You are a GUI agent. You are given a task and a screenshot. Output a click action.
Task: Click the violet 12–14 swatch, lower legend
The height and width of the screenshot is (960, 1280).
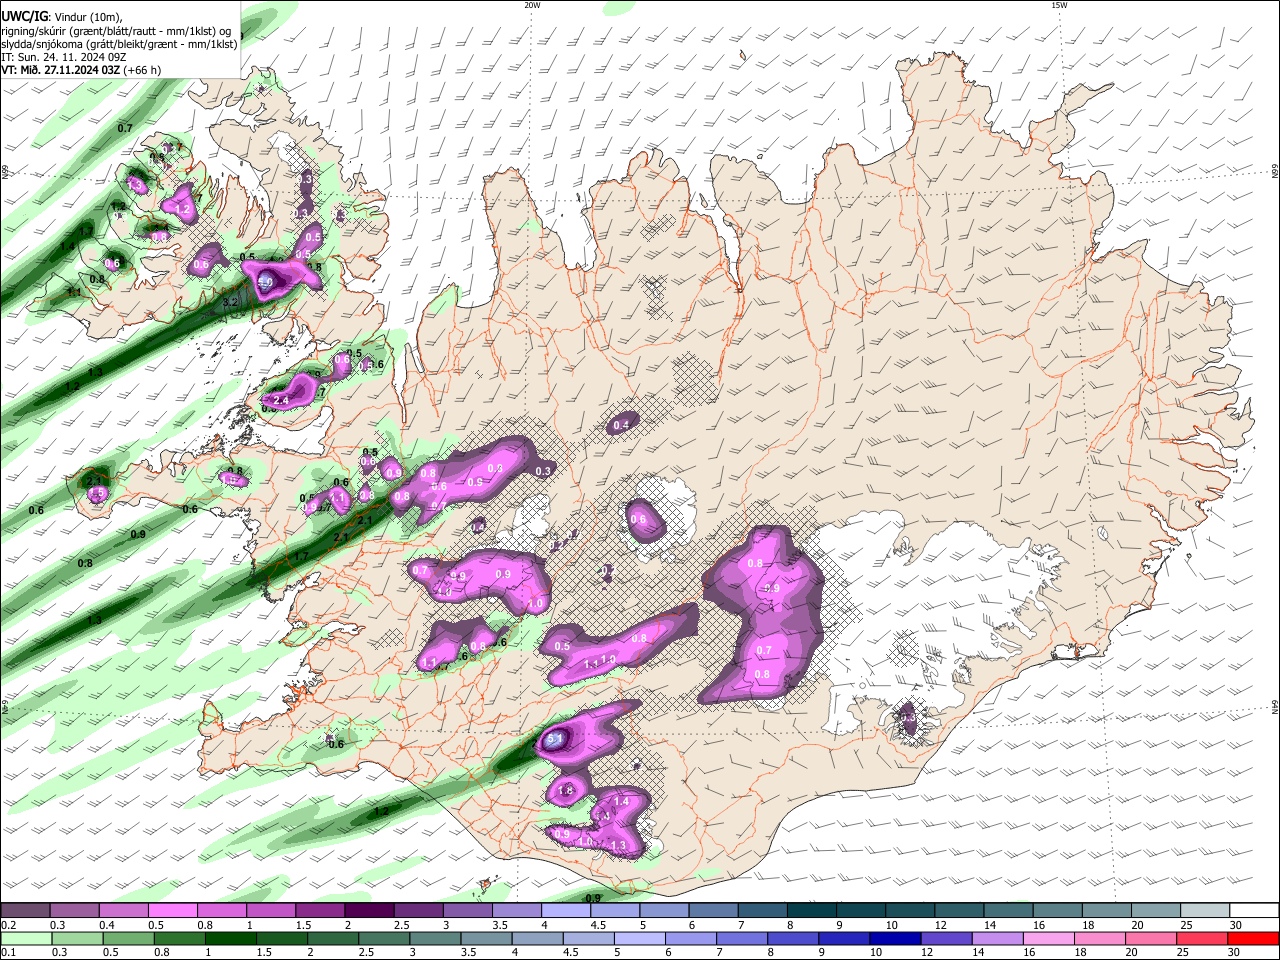(x=945, y=939)
